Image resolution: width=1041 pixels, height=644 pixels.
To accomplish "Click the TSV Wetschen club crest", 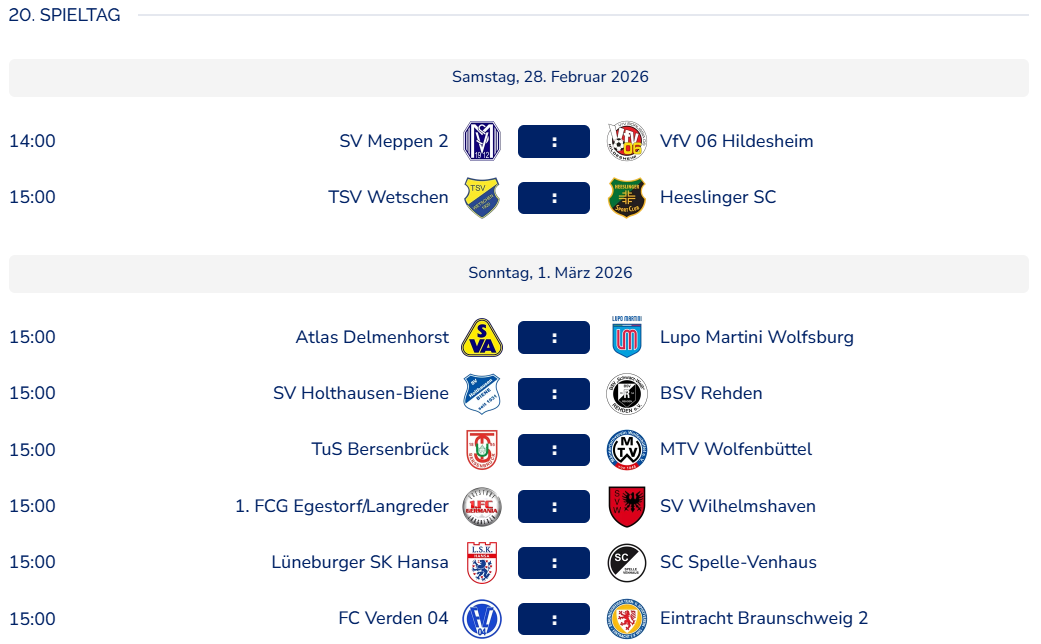I will [481, 197].
